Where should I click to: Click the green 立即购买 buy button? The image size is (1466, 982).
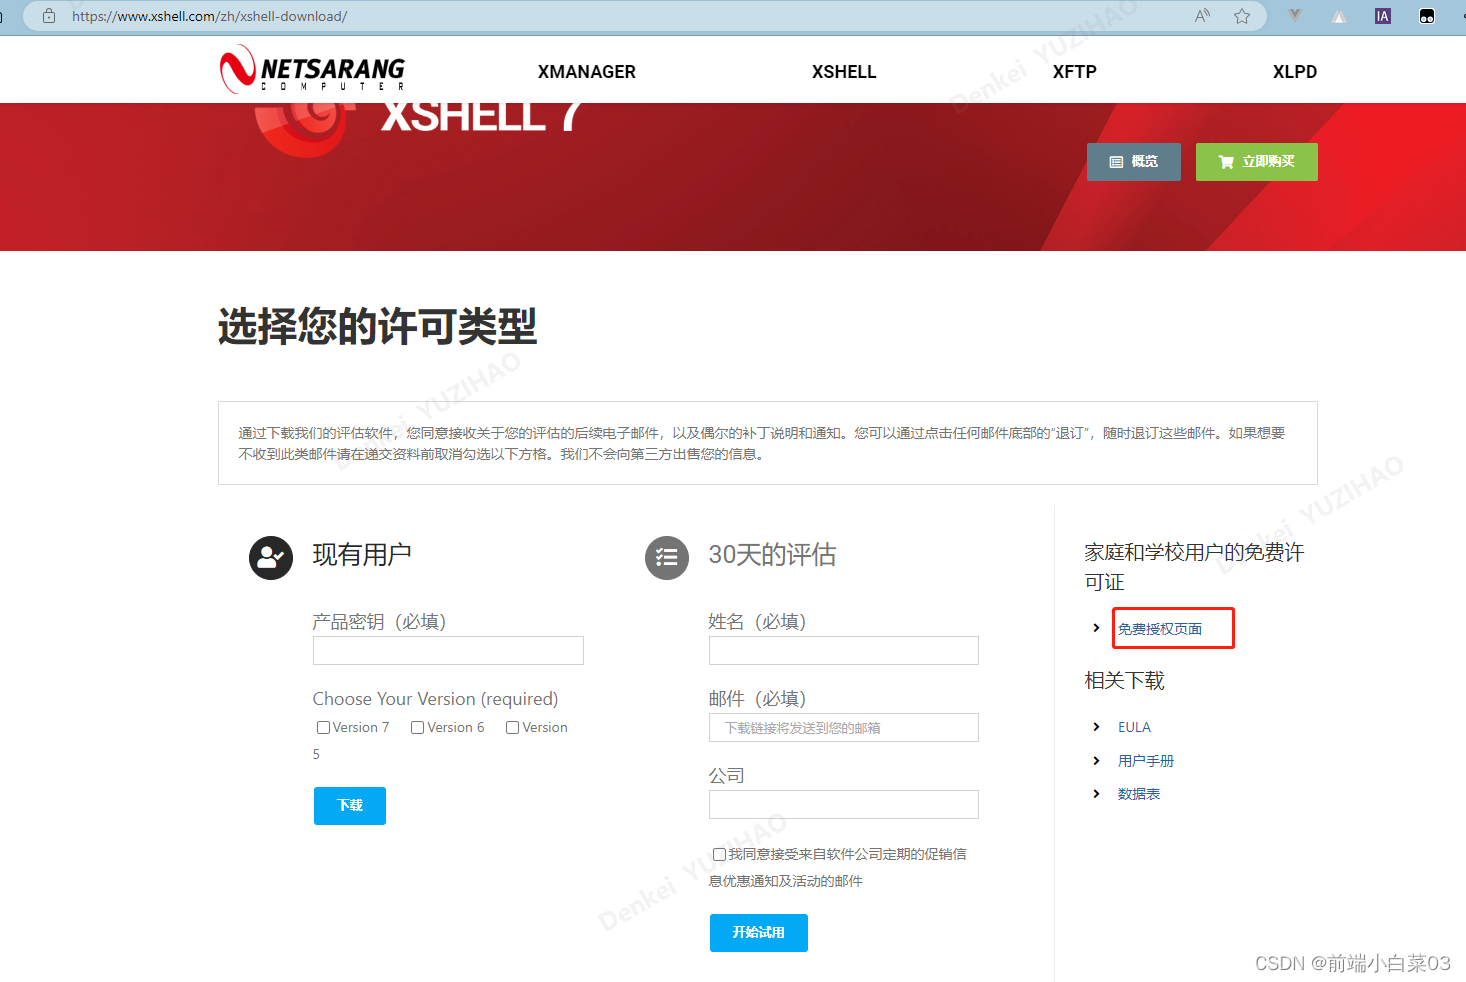click(1257, 162)
